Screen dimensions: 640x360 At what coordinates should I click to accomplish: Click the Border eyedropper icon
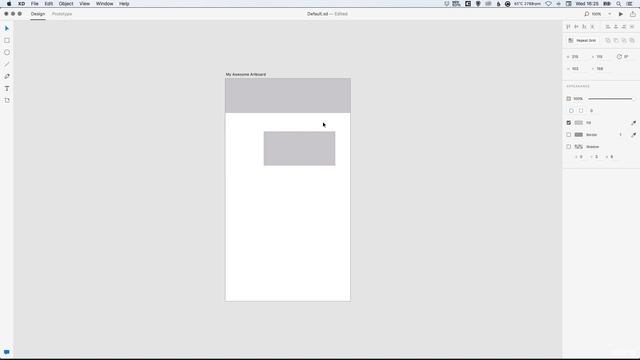click(x=633, y=135)
